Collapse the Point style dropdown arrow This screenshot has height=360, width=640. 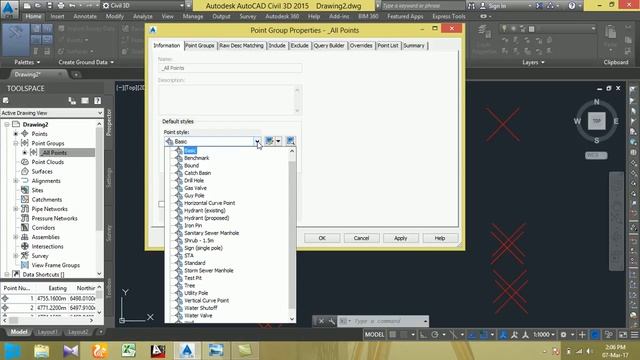point(257,141)
